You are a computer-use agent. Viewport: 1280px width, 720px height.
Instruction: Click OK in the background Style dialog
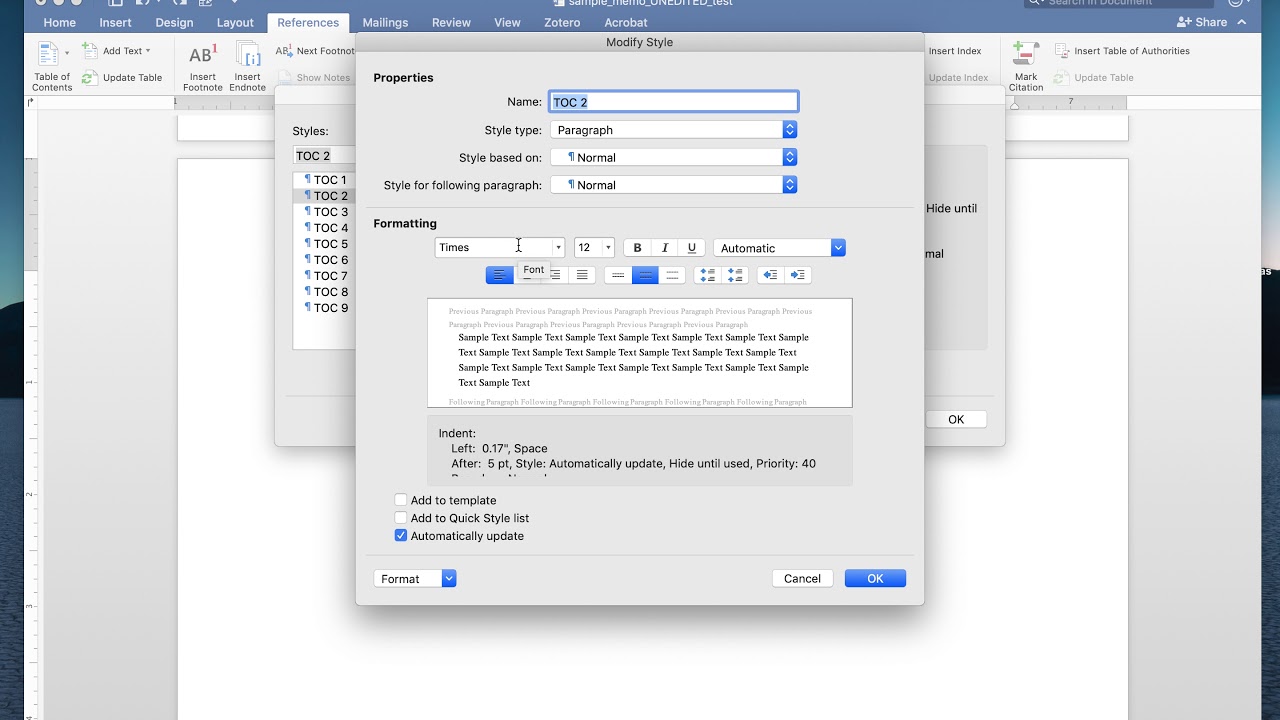956,420
